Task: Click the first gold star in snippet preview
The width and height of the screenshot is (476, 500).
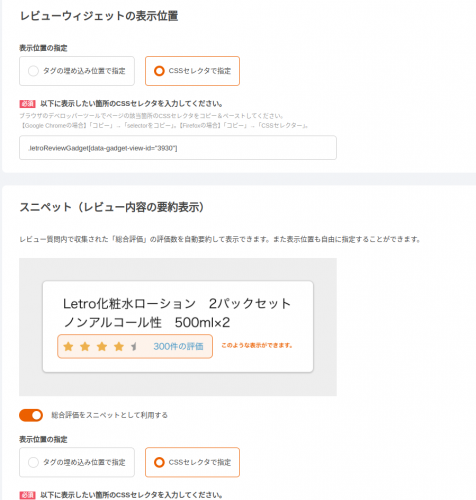Action: coord(68,347)
